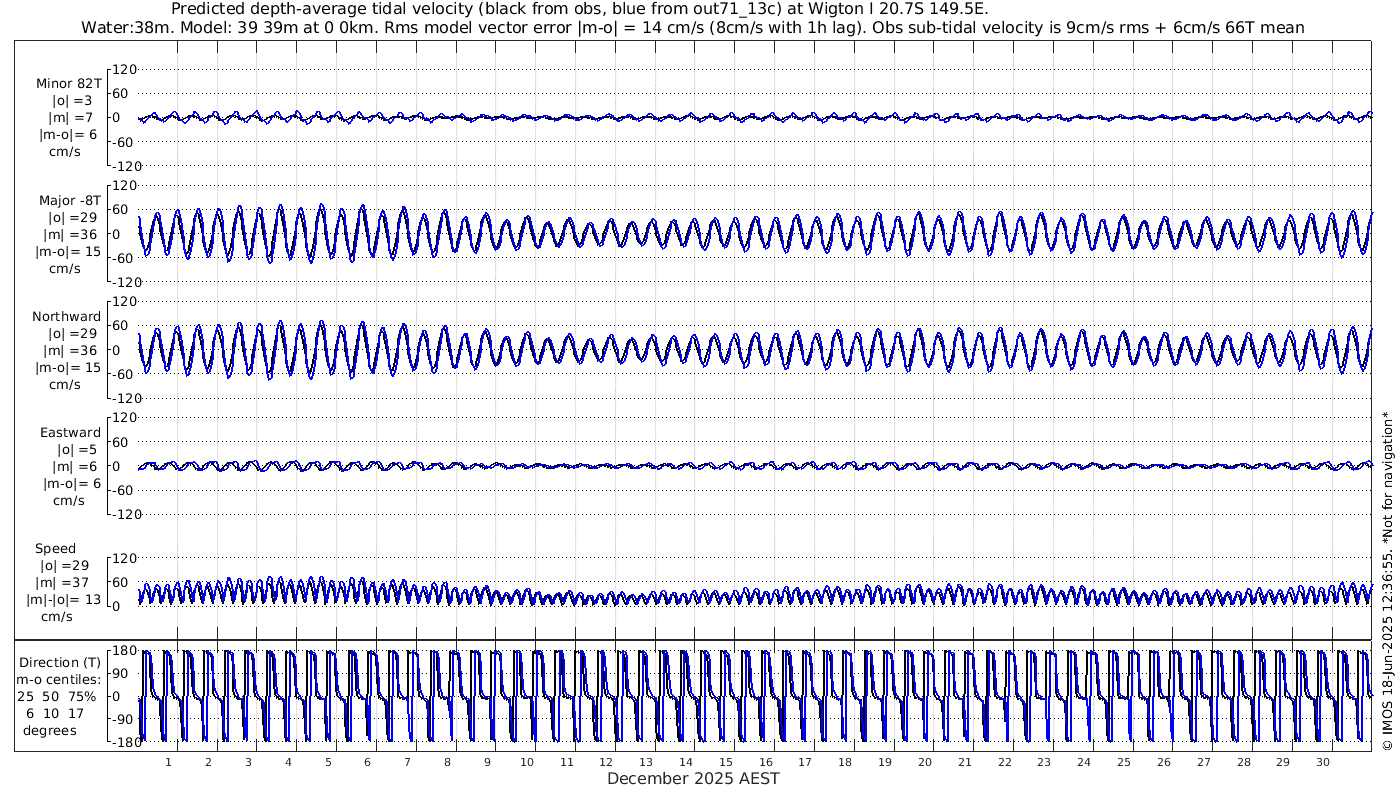Click the 'Water:38m. Model: 39 39m' subtitle line
The width and height of the screenshot is (1400, 800).
(x=693, y=27)
